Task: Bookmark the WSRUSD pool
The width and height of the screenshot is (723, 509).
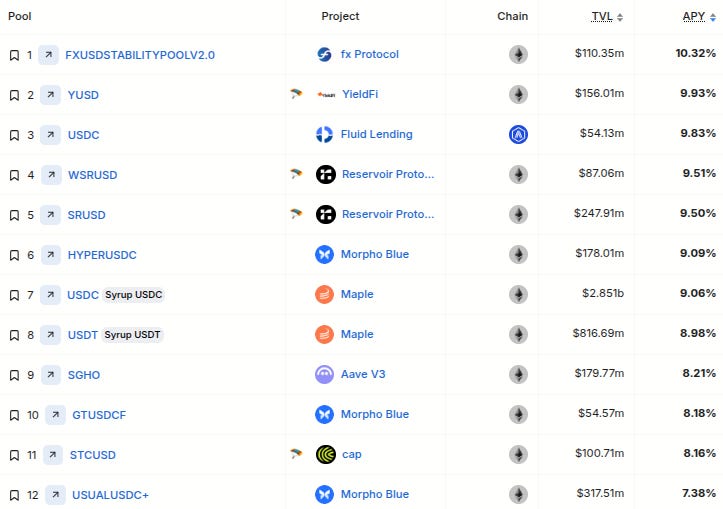Action: click(14, 176)
